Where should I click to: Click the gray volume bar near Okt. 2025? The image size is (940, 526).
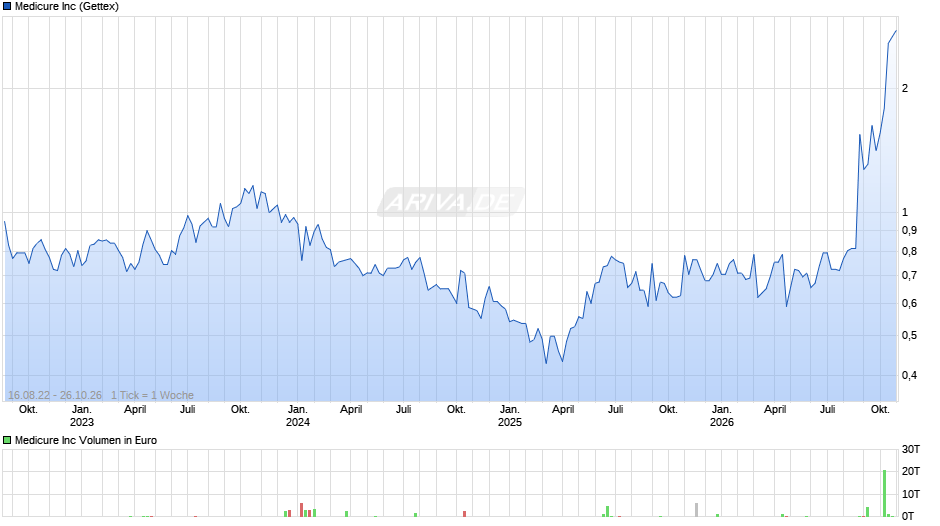click(696, 510)
